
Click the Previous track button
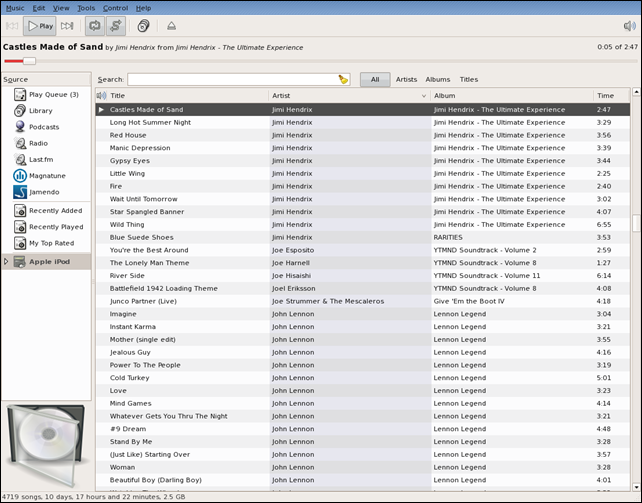point(12,26)
